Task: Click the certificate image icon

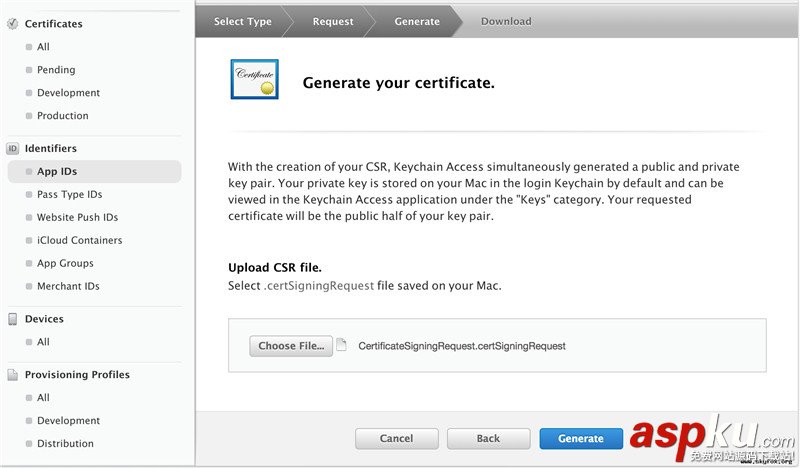Action: pyautogui.click(x=254, y=80)
